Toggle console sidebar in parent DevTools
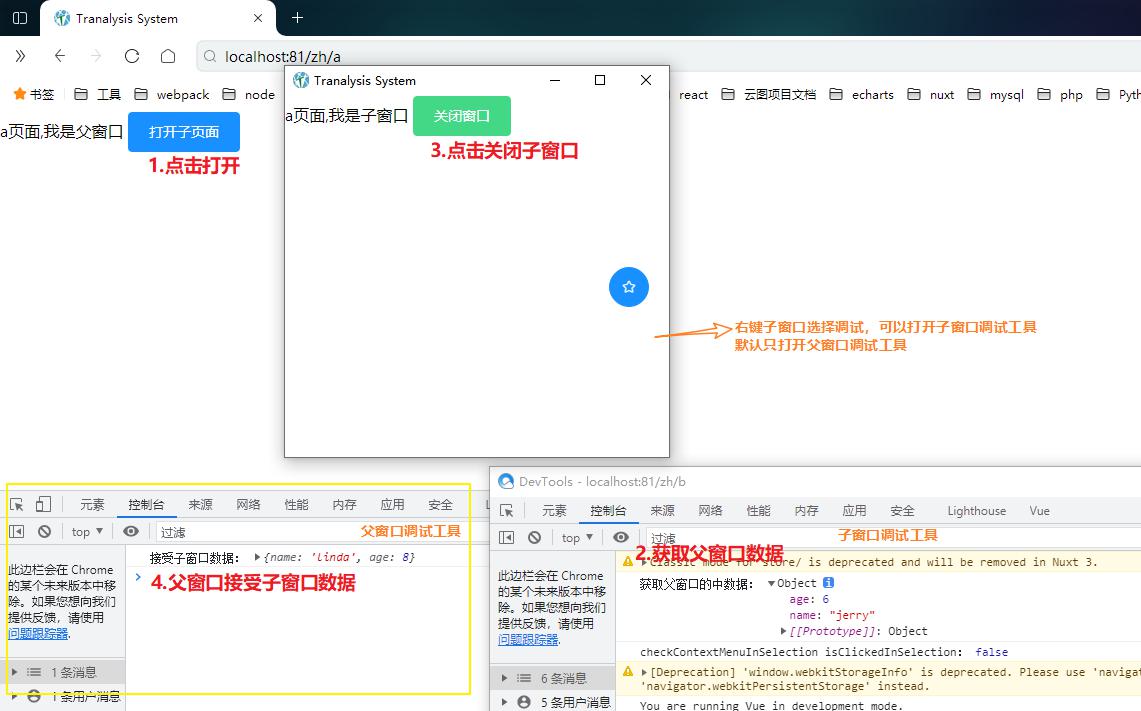This screenshot has width=1141, height=711. tap(17, 531)
